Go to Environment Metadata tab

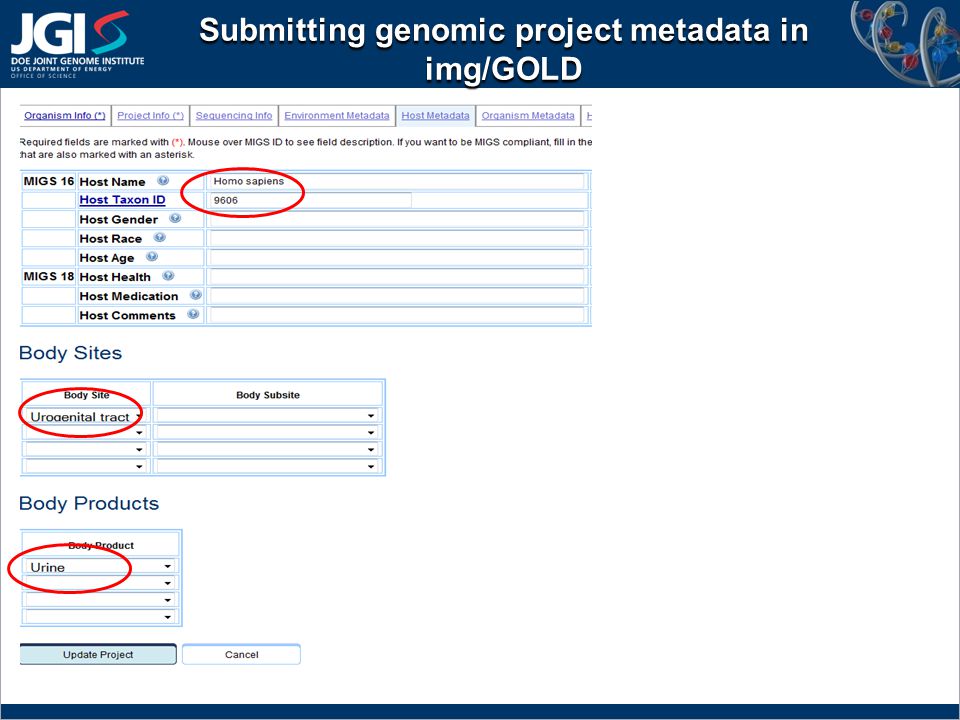[337, 115]
